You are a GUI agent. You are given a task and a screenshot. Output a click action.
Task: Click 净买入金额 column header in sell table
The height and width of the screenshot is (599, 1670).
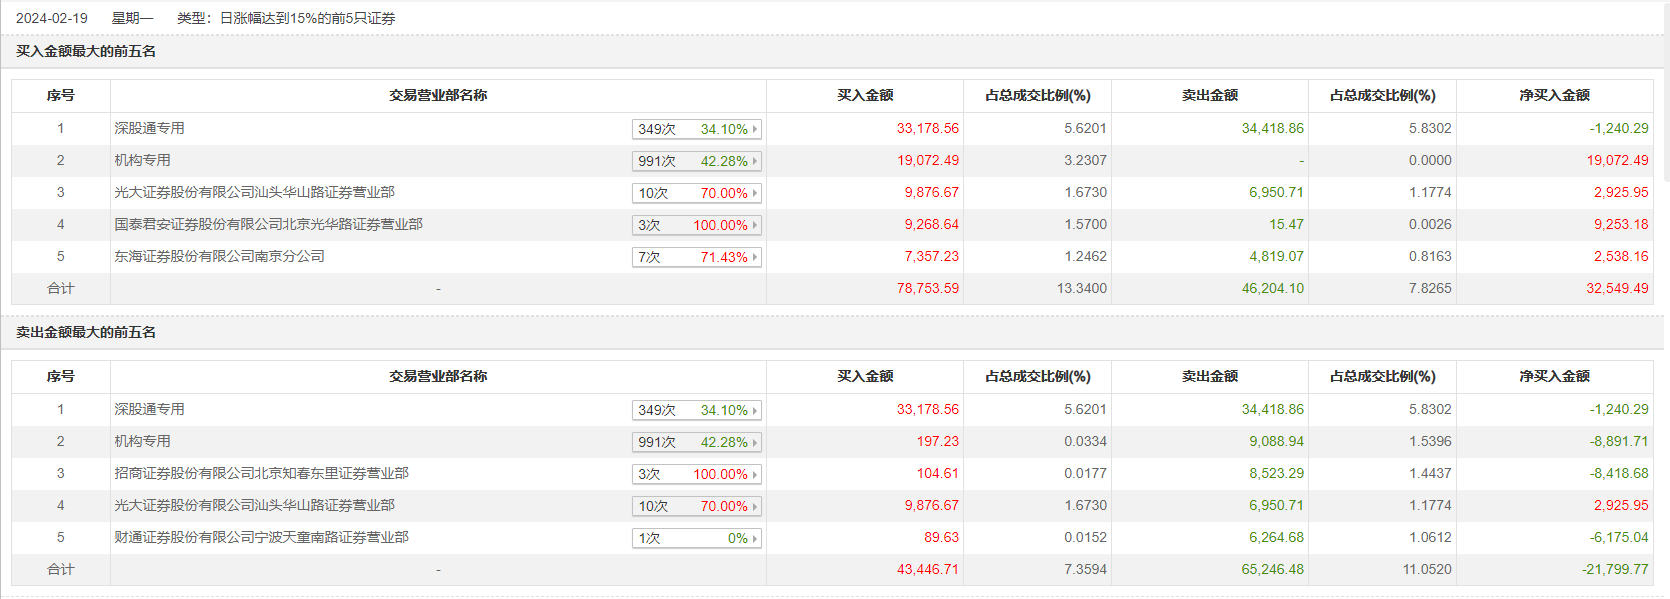[x=1554, y=376]
